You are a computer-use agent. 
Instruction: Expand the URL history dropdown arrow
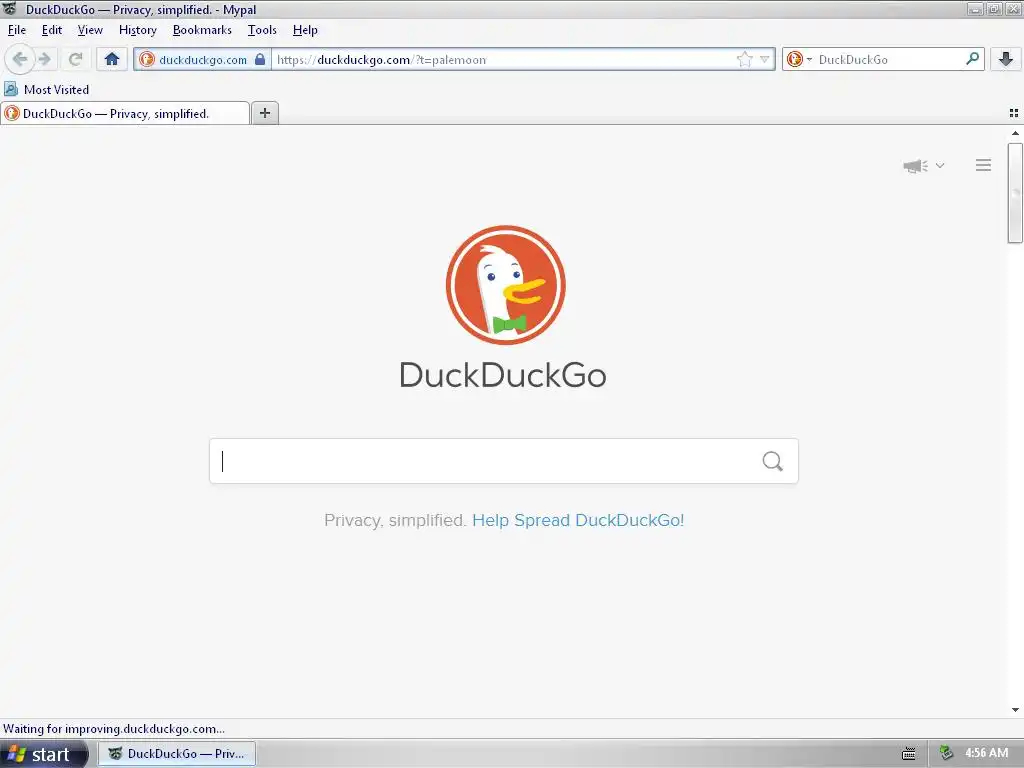tap(765, 59)
